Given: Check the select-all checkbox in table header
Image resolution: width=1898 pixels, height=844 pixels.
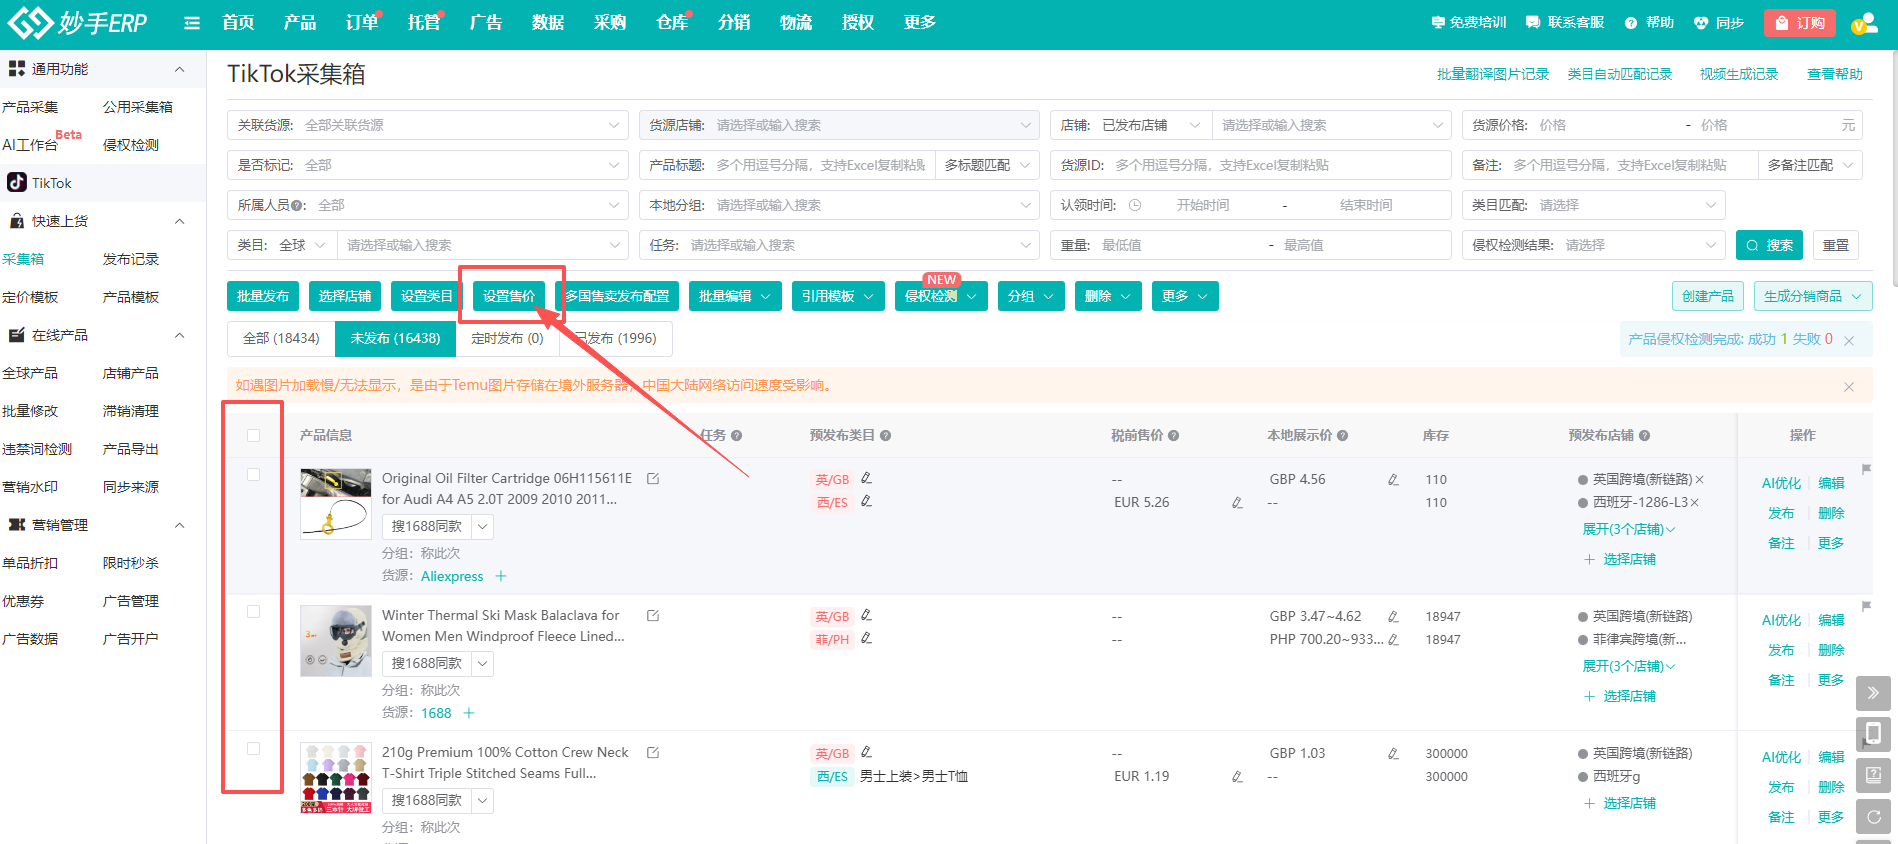Looking at the screenshot, I should click(253, 435).
